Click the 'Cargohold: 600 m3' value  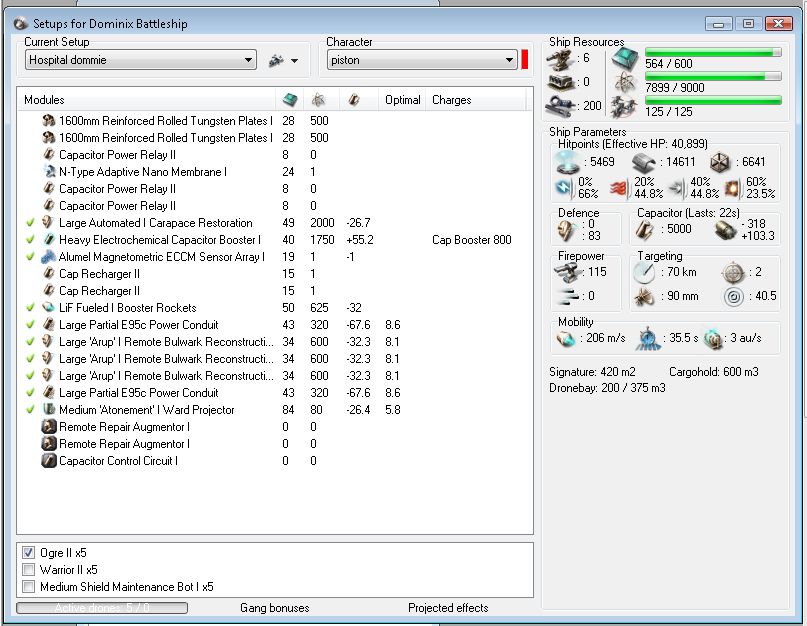click(714, 372)
